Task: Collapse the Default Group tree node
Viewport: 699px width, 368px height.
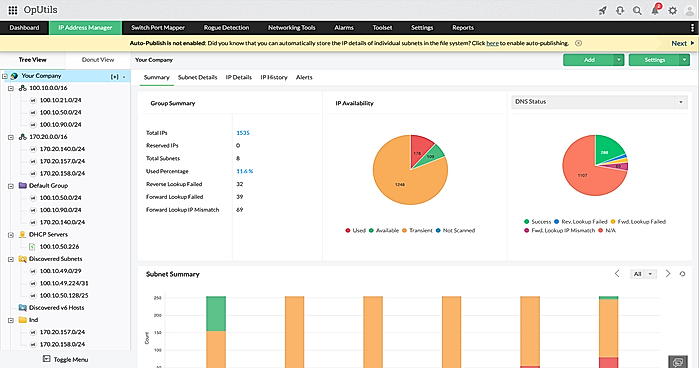Action: (11, 186)
